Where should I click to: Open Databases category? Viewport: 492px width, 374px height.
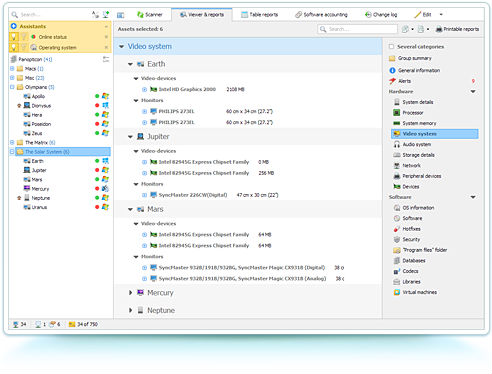(409, 261)
